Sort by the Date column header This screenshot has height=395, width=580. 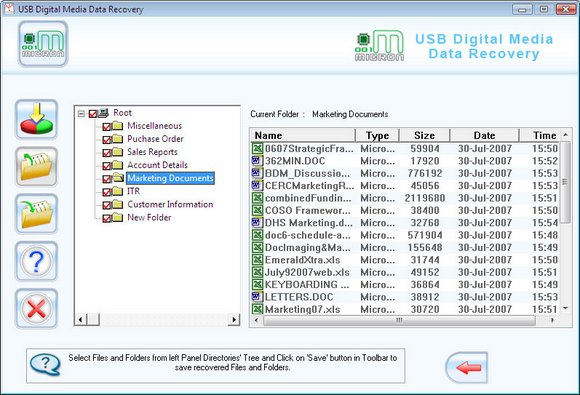click(484, 135)
